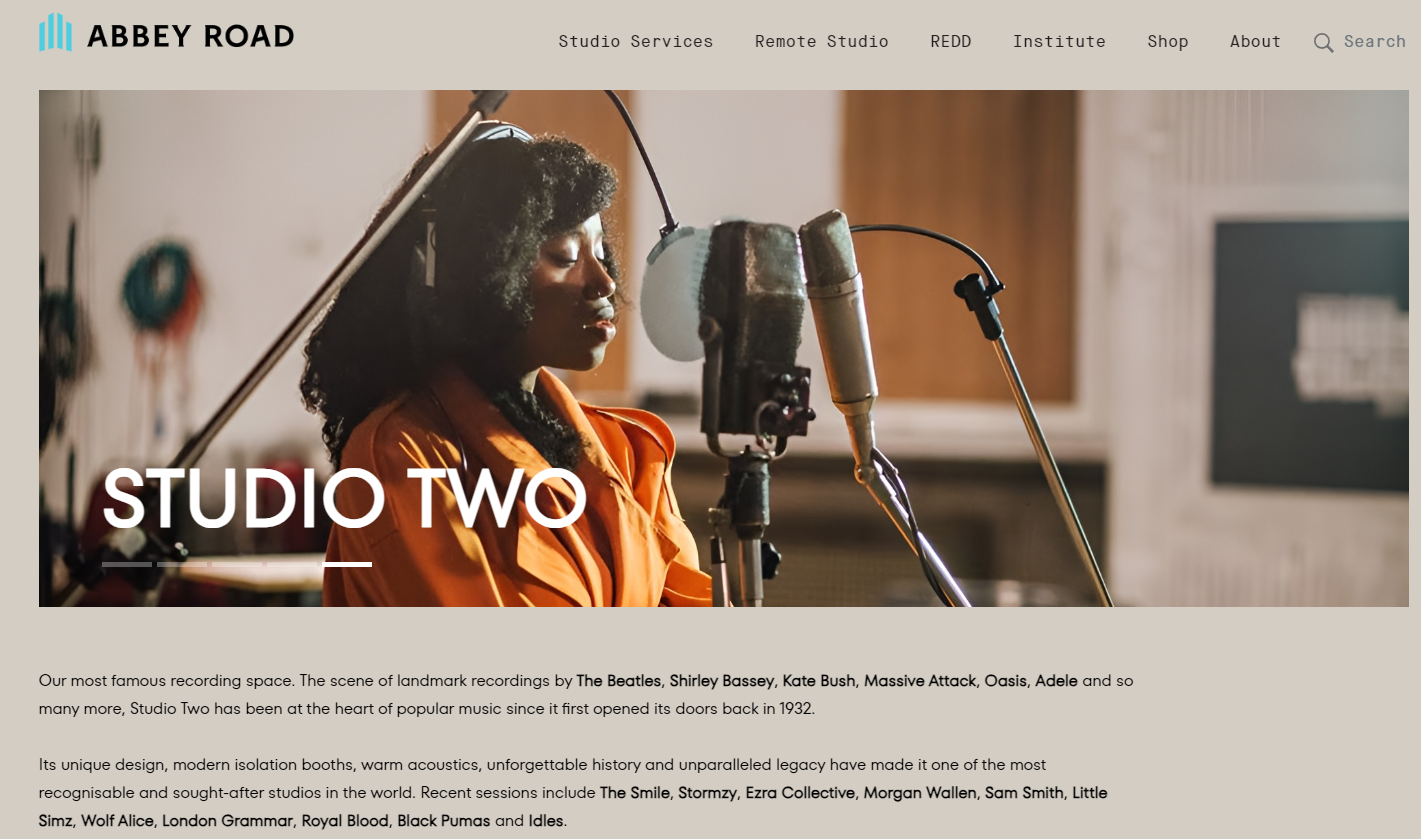Click the highlighted fifth slide indicator
Screen dimensions: 1421x839
click(347, 564)
